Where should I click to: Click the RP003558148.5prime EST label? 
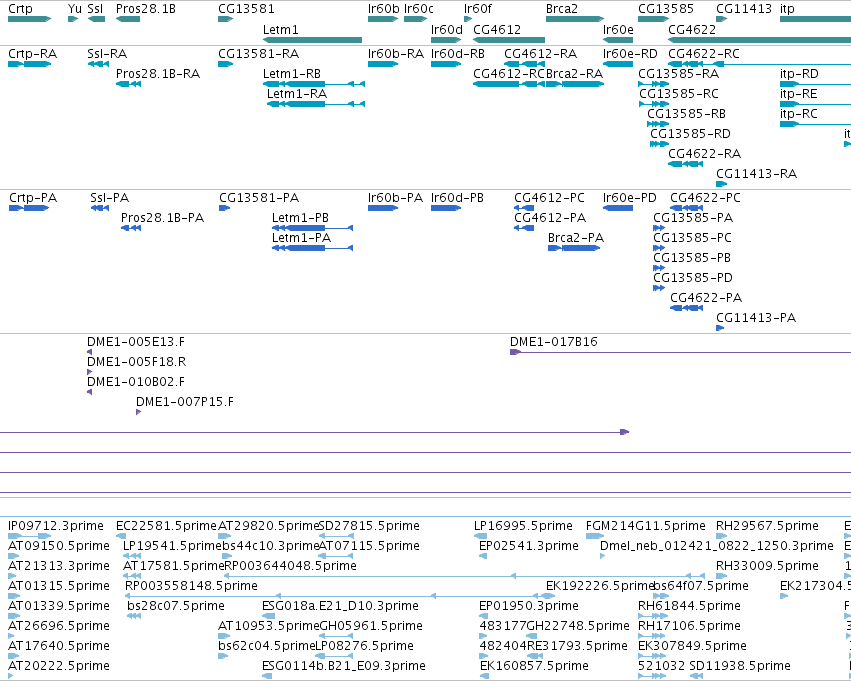coord(191,585)
